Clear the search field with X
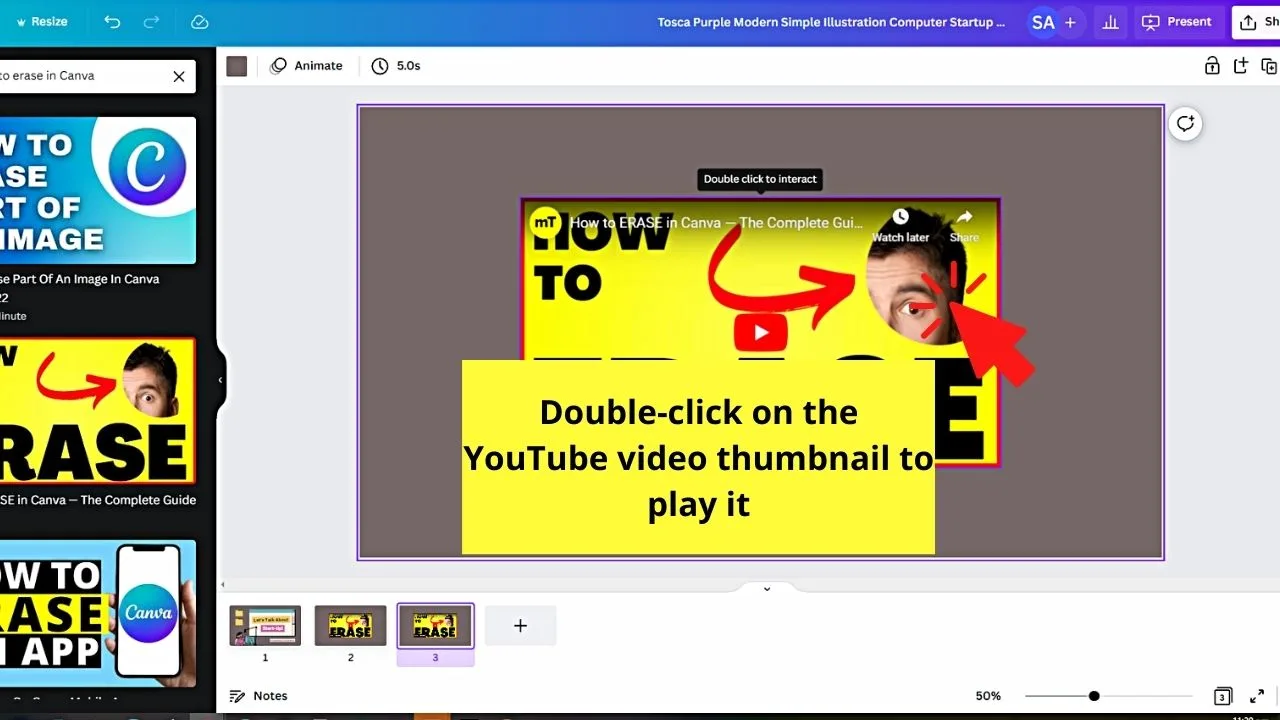 click(179, 76)
